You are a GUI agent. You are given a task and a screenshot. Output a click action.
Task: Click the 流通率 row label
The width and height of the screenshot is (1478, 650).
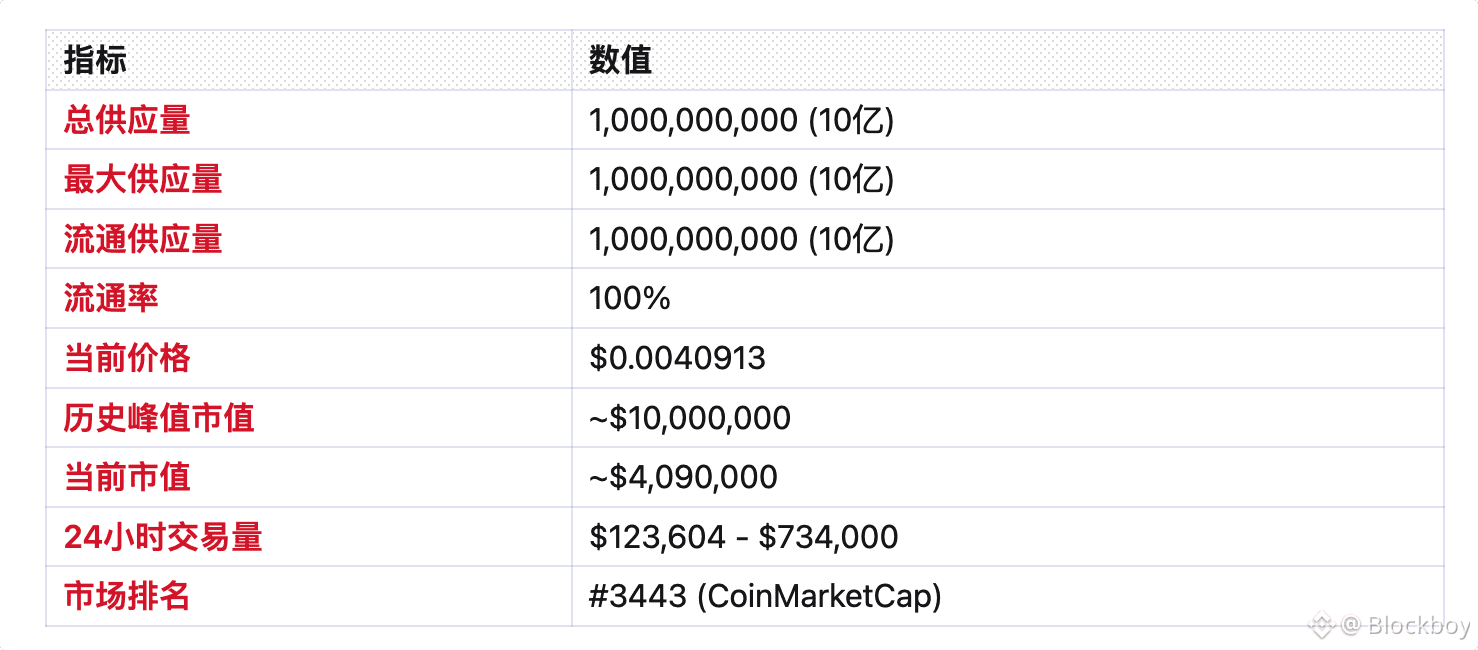click(x=111, y=298)
